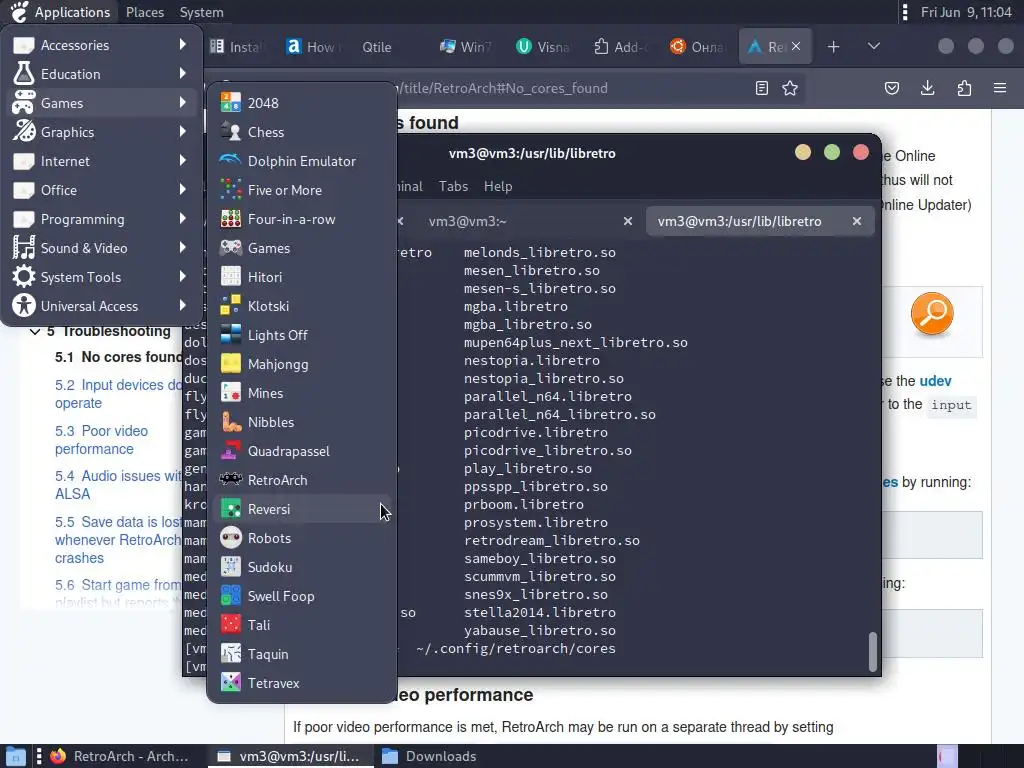Open Swell Foop game
The width and height of the screenshot is (1024, 768).
coord(302,596)
